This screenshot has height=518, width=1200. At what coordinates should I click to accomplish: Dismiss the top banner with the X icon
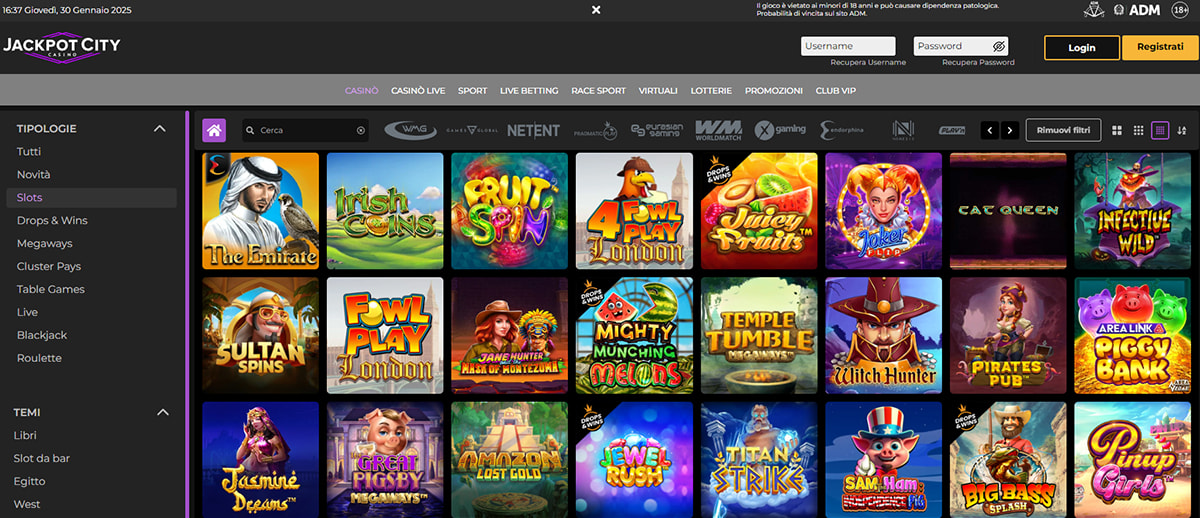[x=596, y=9]
